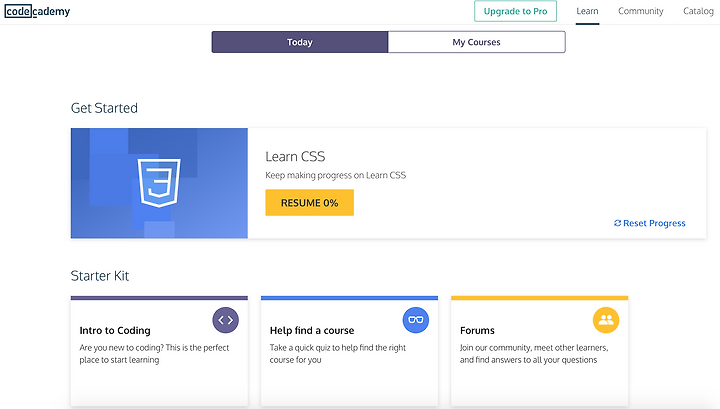Click the refresh icon beside Reset Progress
The height and width of the screenshot is (409, 720).
[x=618, y=223]
